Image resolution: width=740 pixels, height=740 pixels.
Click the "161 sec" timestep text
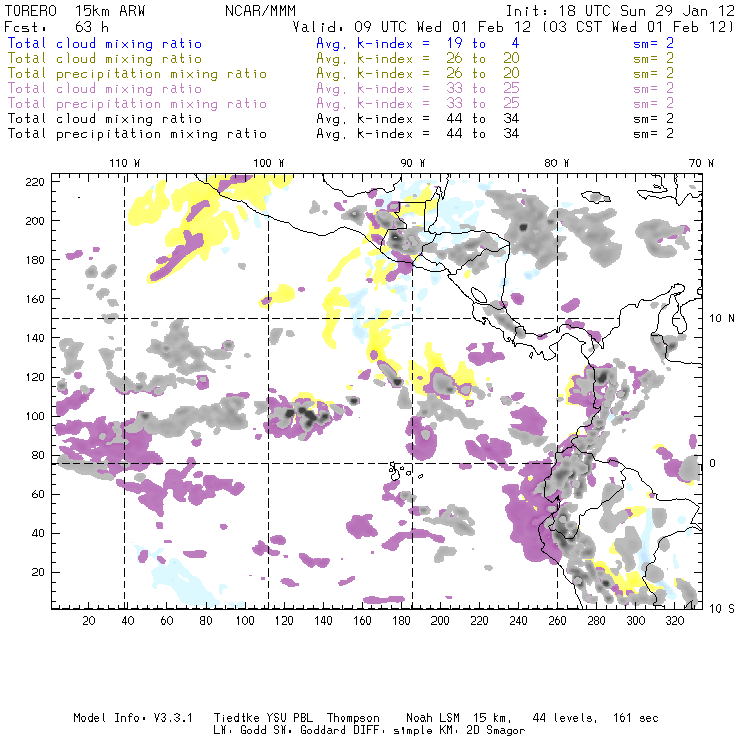(x=636, y=718)
